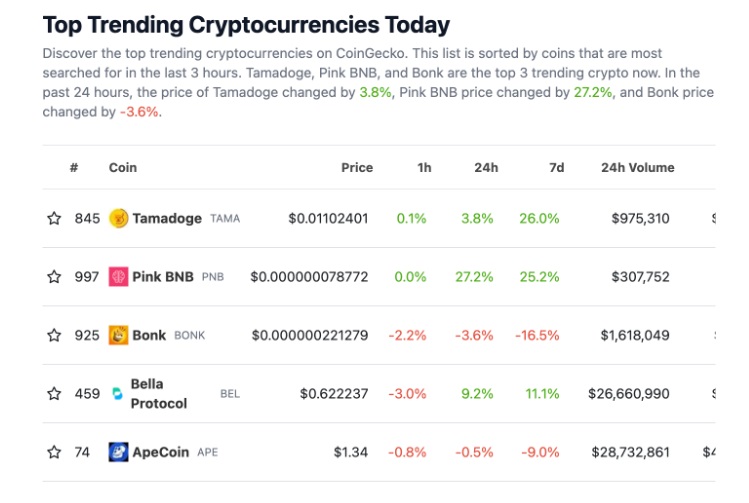
Task: Click the ApeCoin name link
Action: point(161,452)
